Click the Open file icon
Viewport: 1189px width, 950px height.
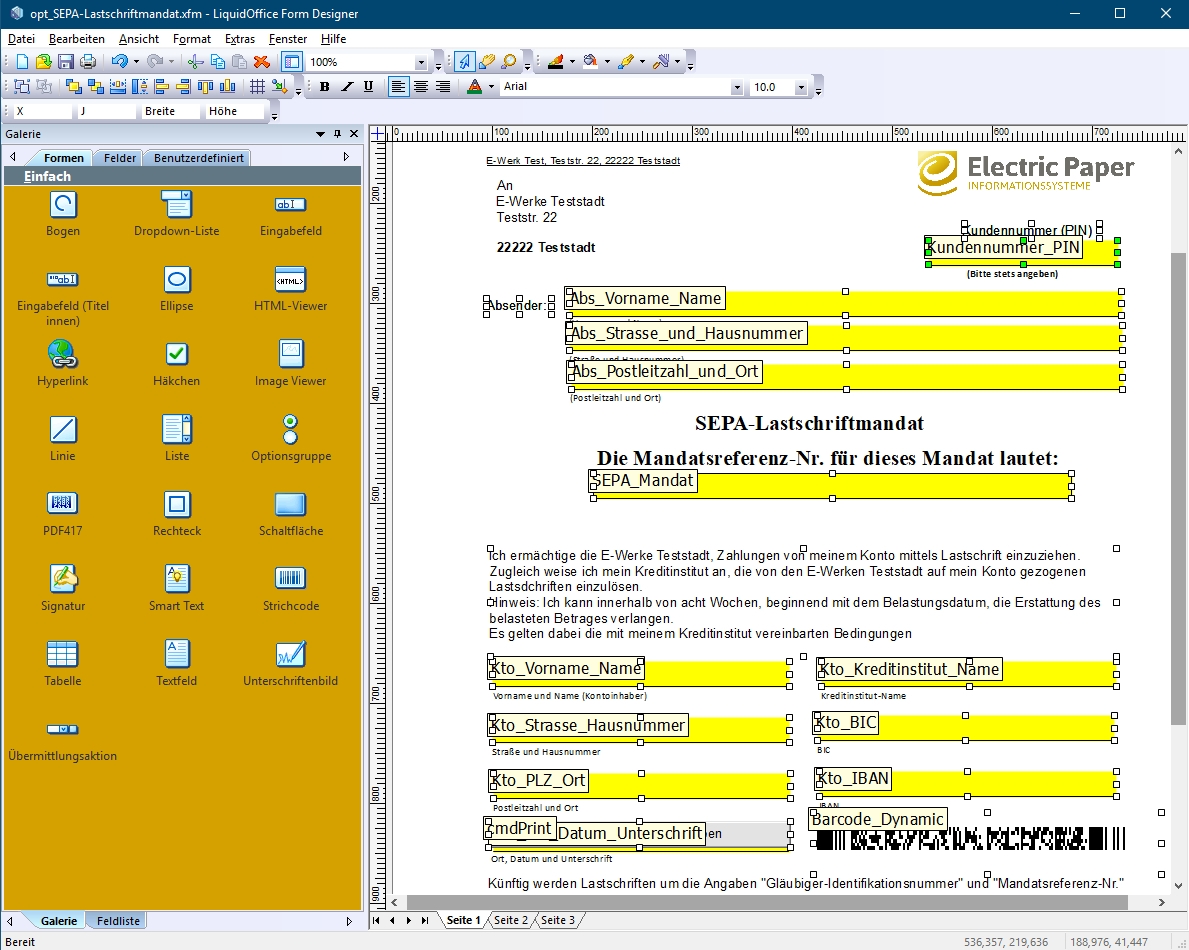(44, 62)
